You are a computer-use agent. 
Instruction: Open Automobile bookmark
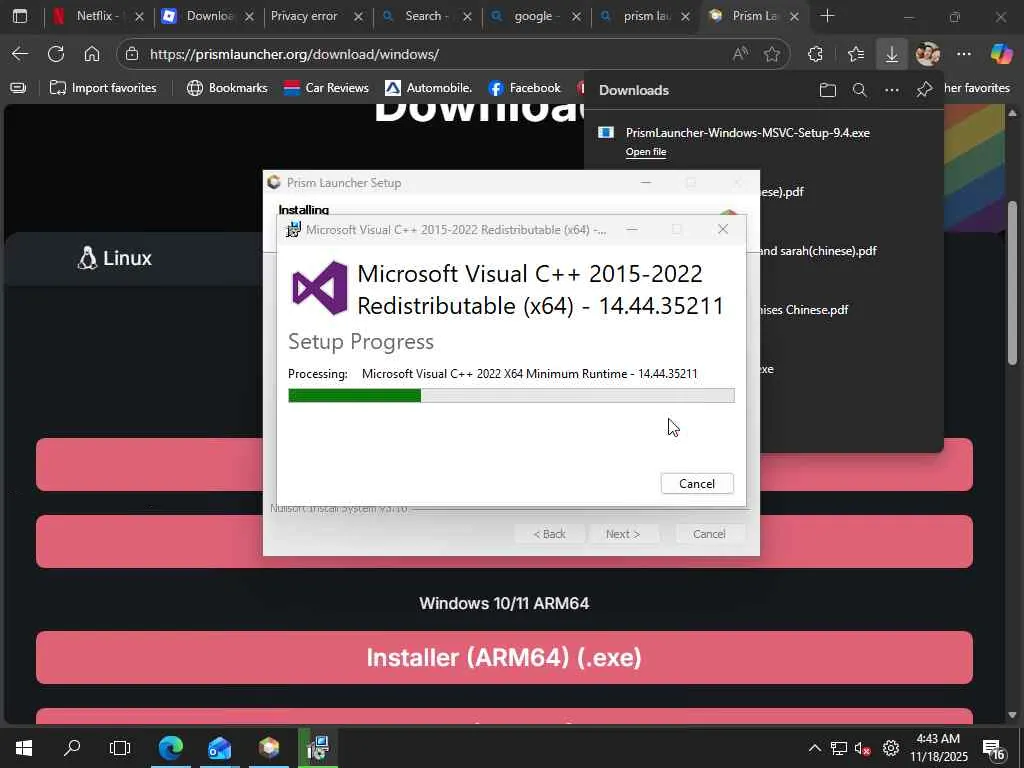pyautogui.click(x=428, y=88)
